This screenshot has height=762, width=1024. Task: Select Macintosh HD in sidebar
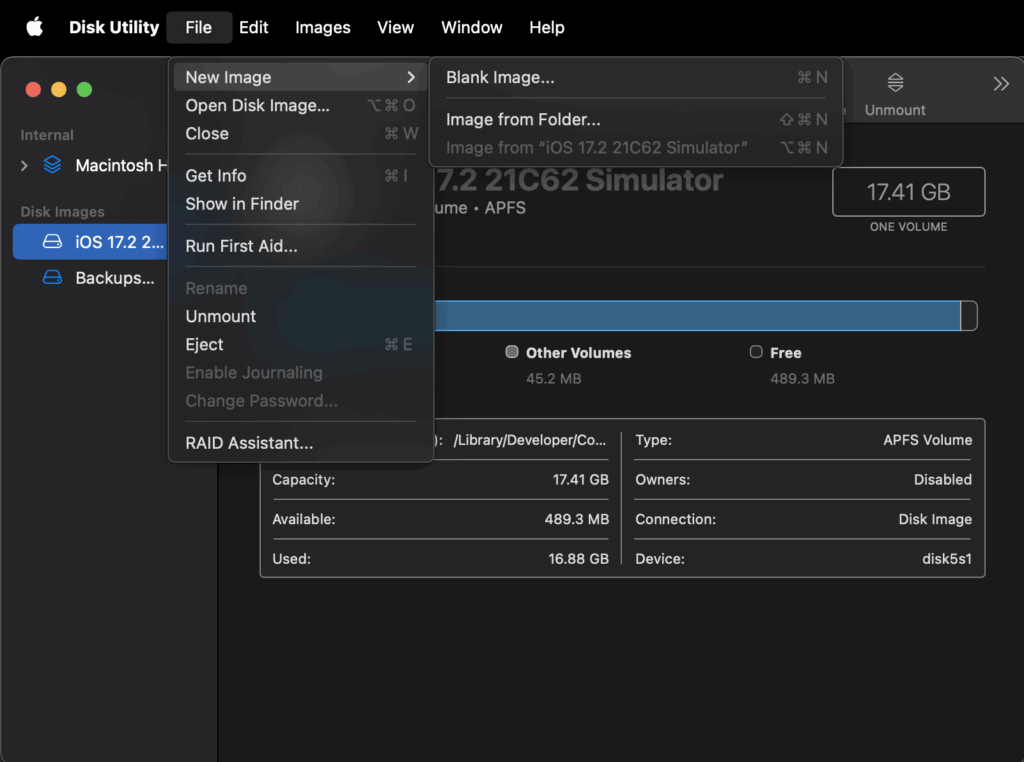click(90, 165)
